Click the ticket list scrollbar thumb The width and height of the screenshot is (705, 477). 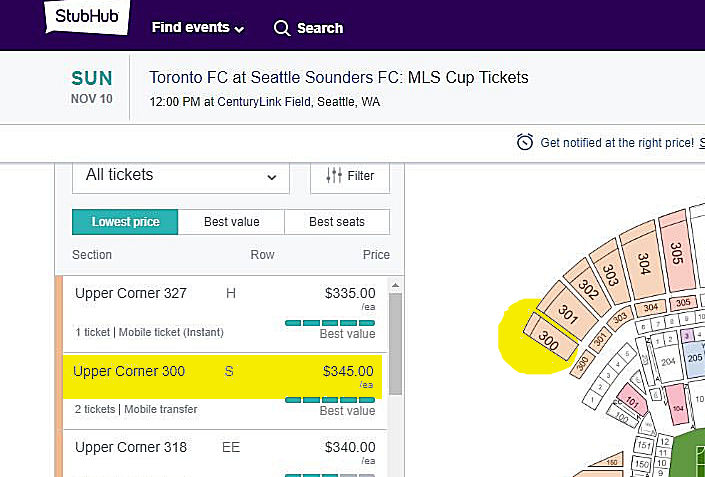395,344
